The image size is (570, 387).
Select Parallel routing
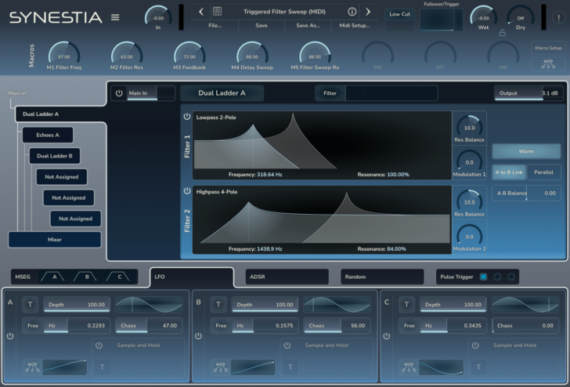coord(543,172)
